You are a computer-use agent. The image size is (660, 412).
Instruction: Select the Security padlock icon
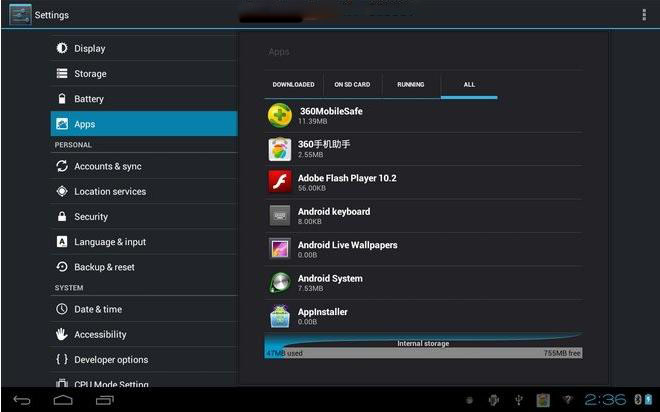[x=62, y=216]
